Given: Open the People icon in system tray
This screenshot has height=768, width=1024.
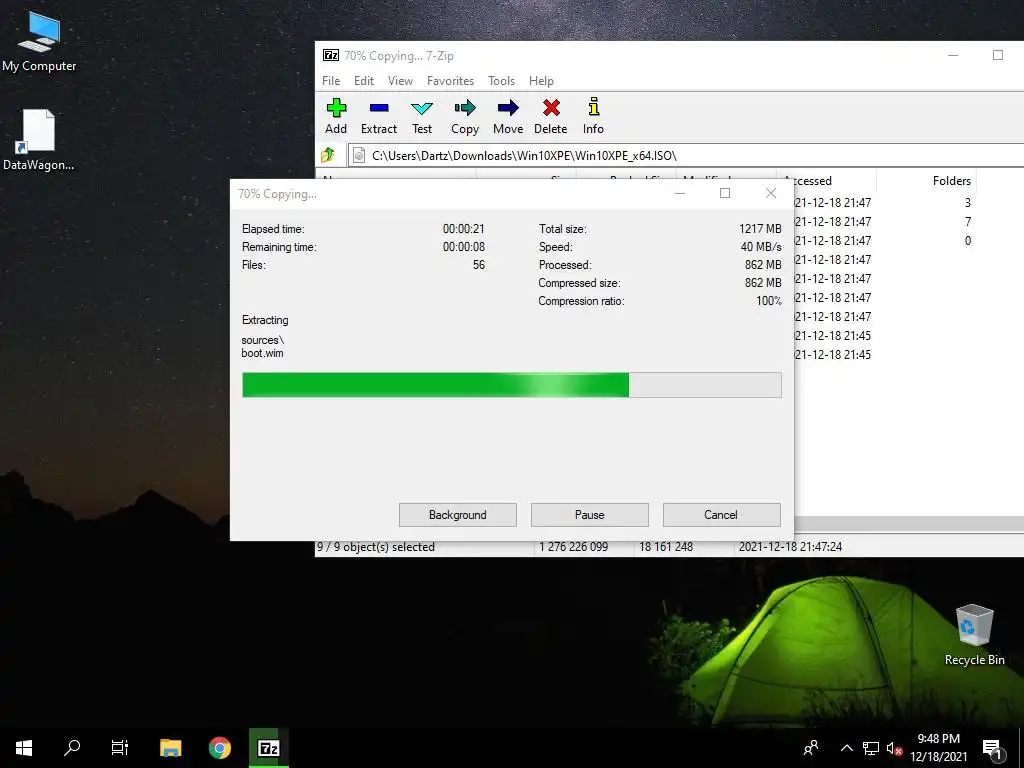Looking at the screenshot, I should tap(811, 748).
